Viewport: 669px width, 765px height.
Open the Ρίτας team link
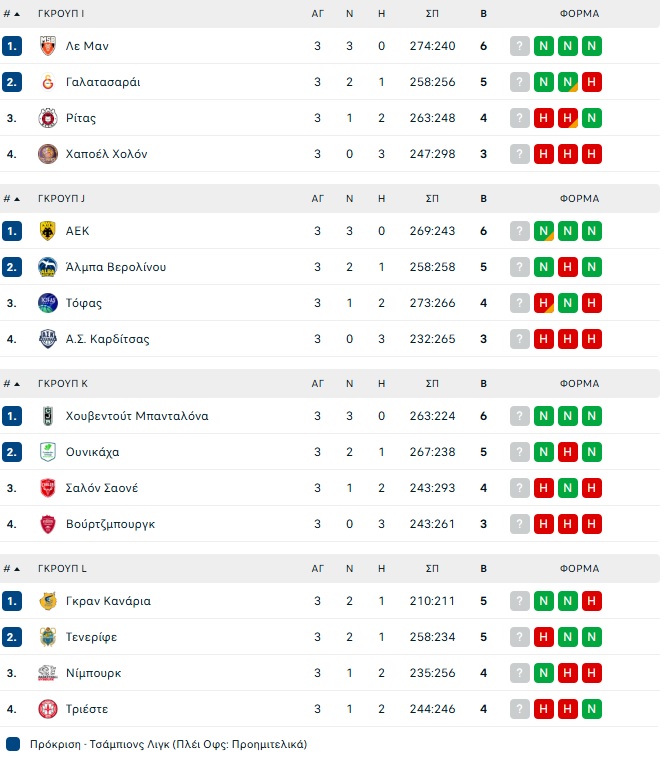81,118
